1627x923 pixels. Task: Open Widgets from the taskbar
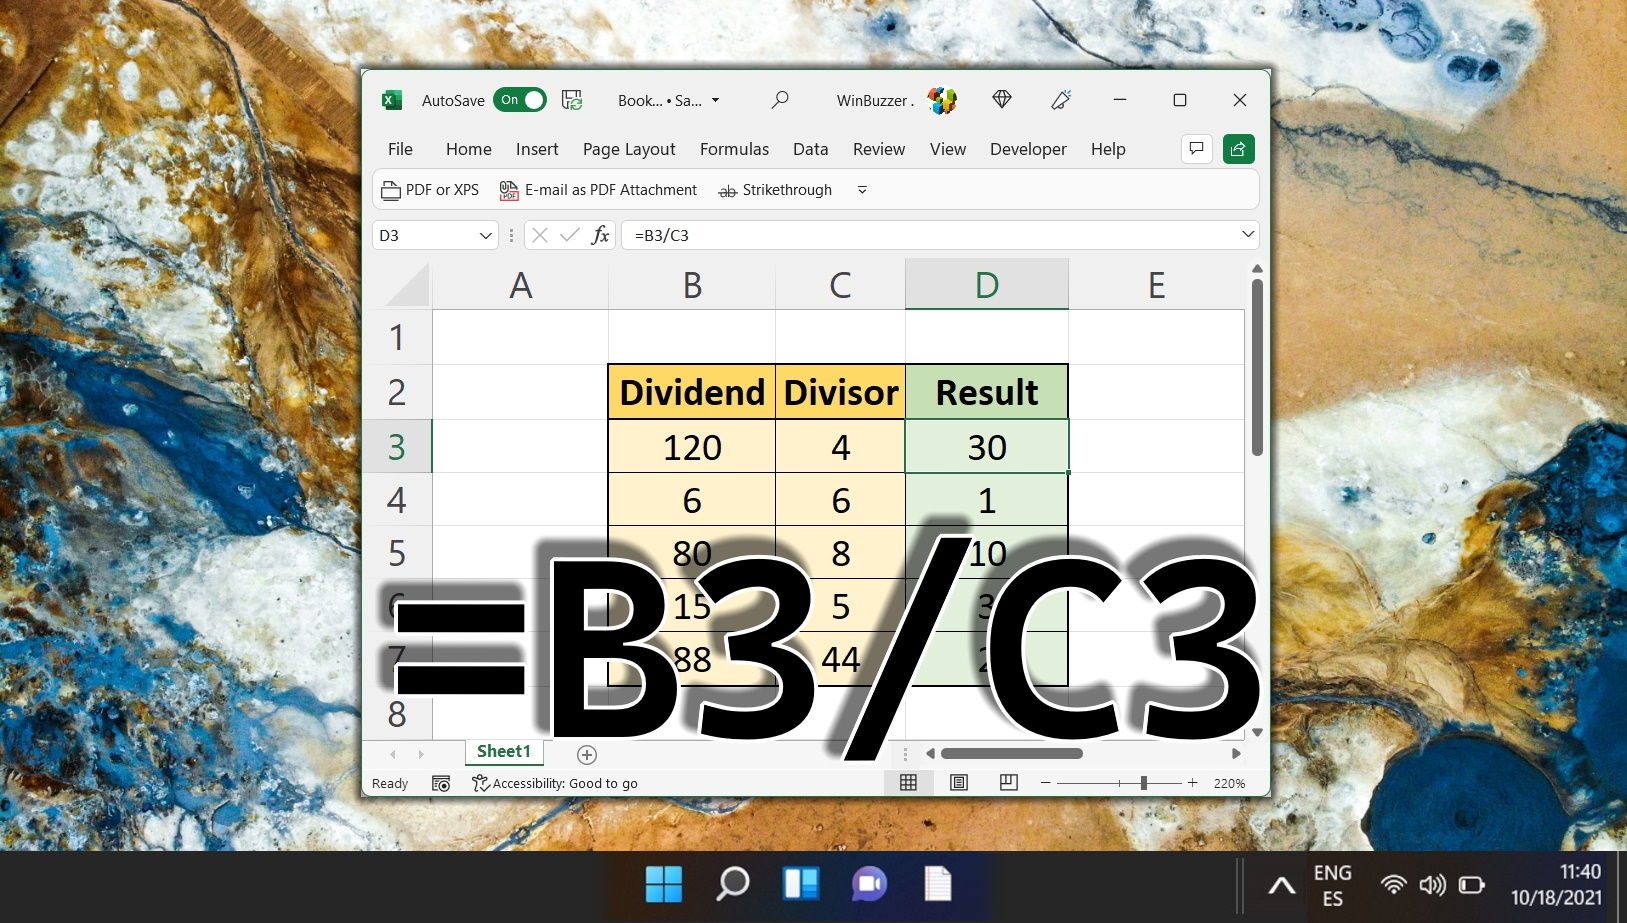coord(801,884)
